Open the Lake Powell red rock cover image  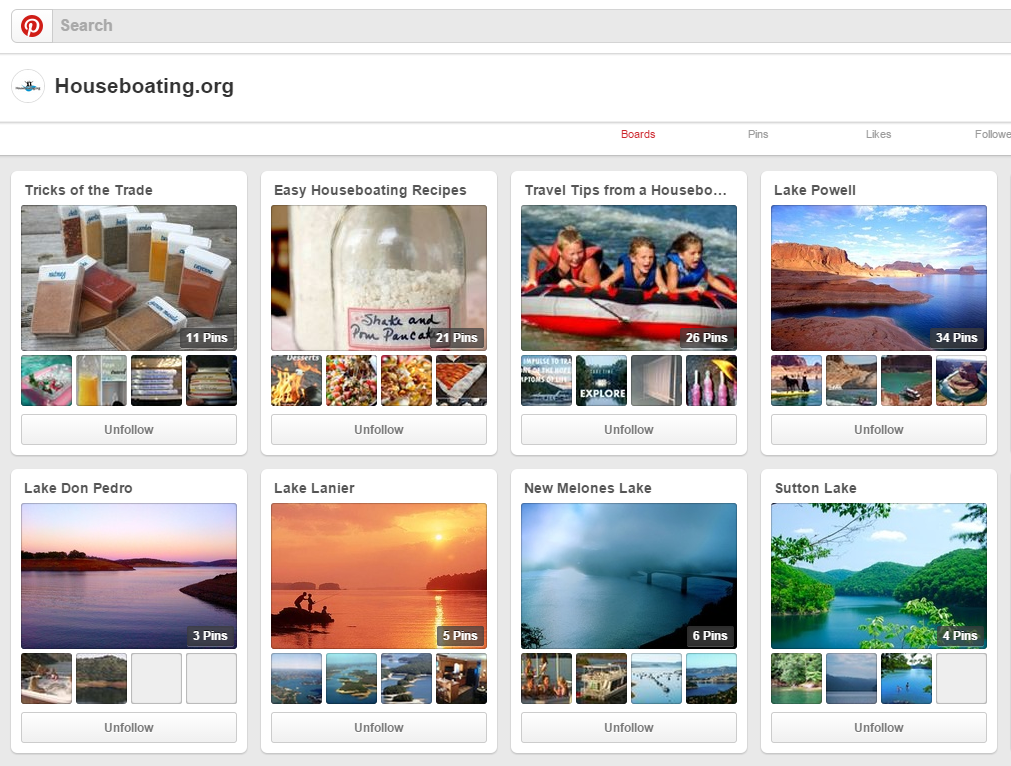point(879,278)
